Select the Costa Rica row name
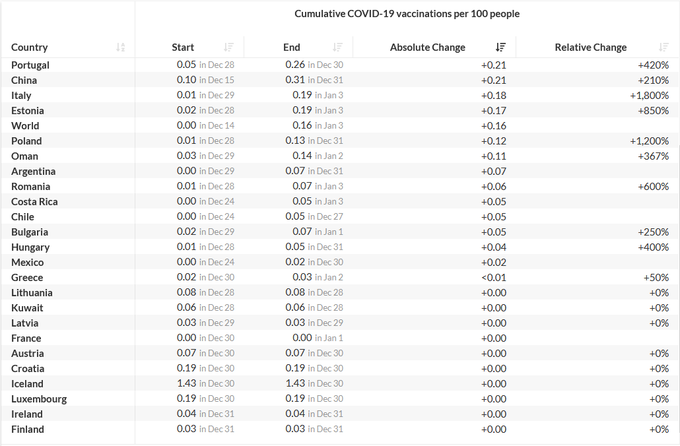The height and width of the screenshot is (446, 680). point(34,202)
